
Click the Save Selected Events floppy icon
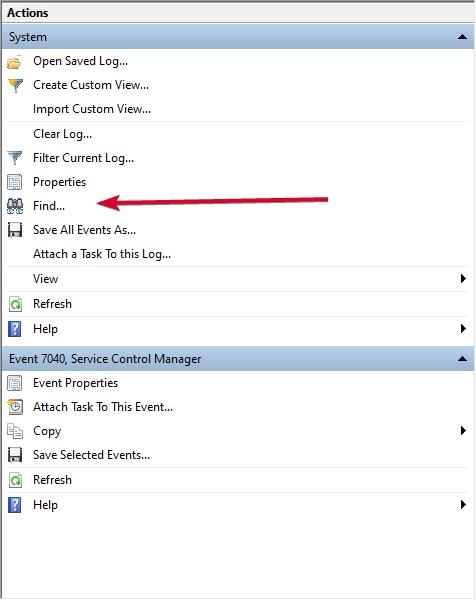(15, 455)
